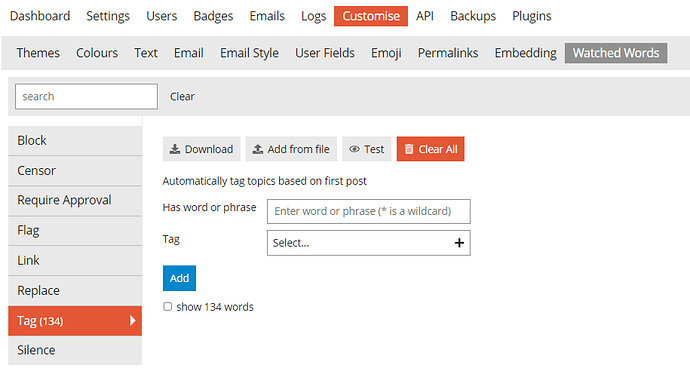Select the Customise tab
The image size is (690, 371).
pos(371,16)
